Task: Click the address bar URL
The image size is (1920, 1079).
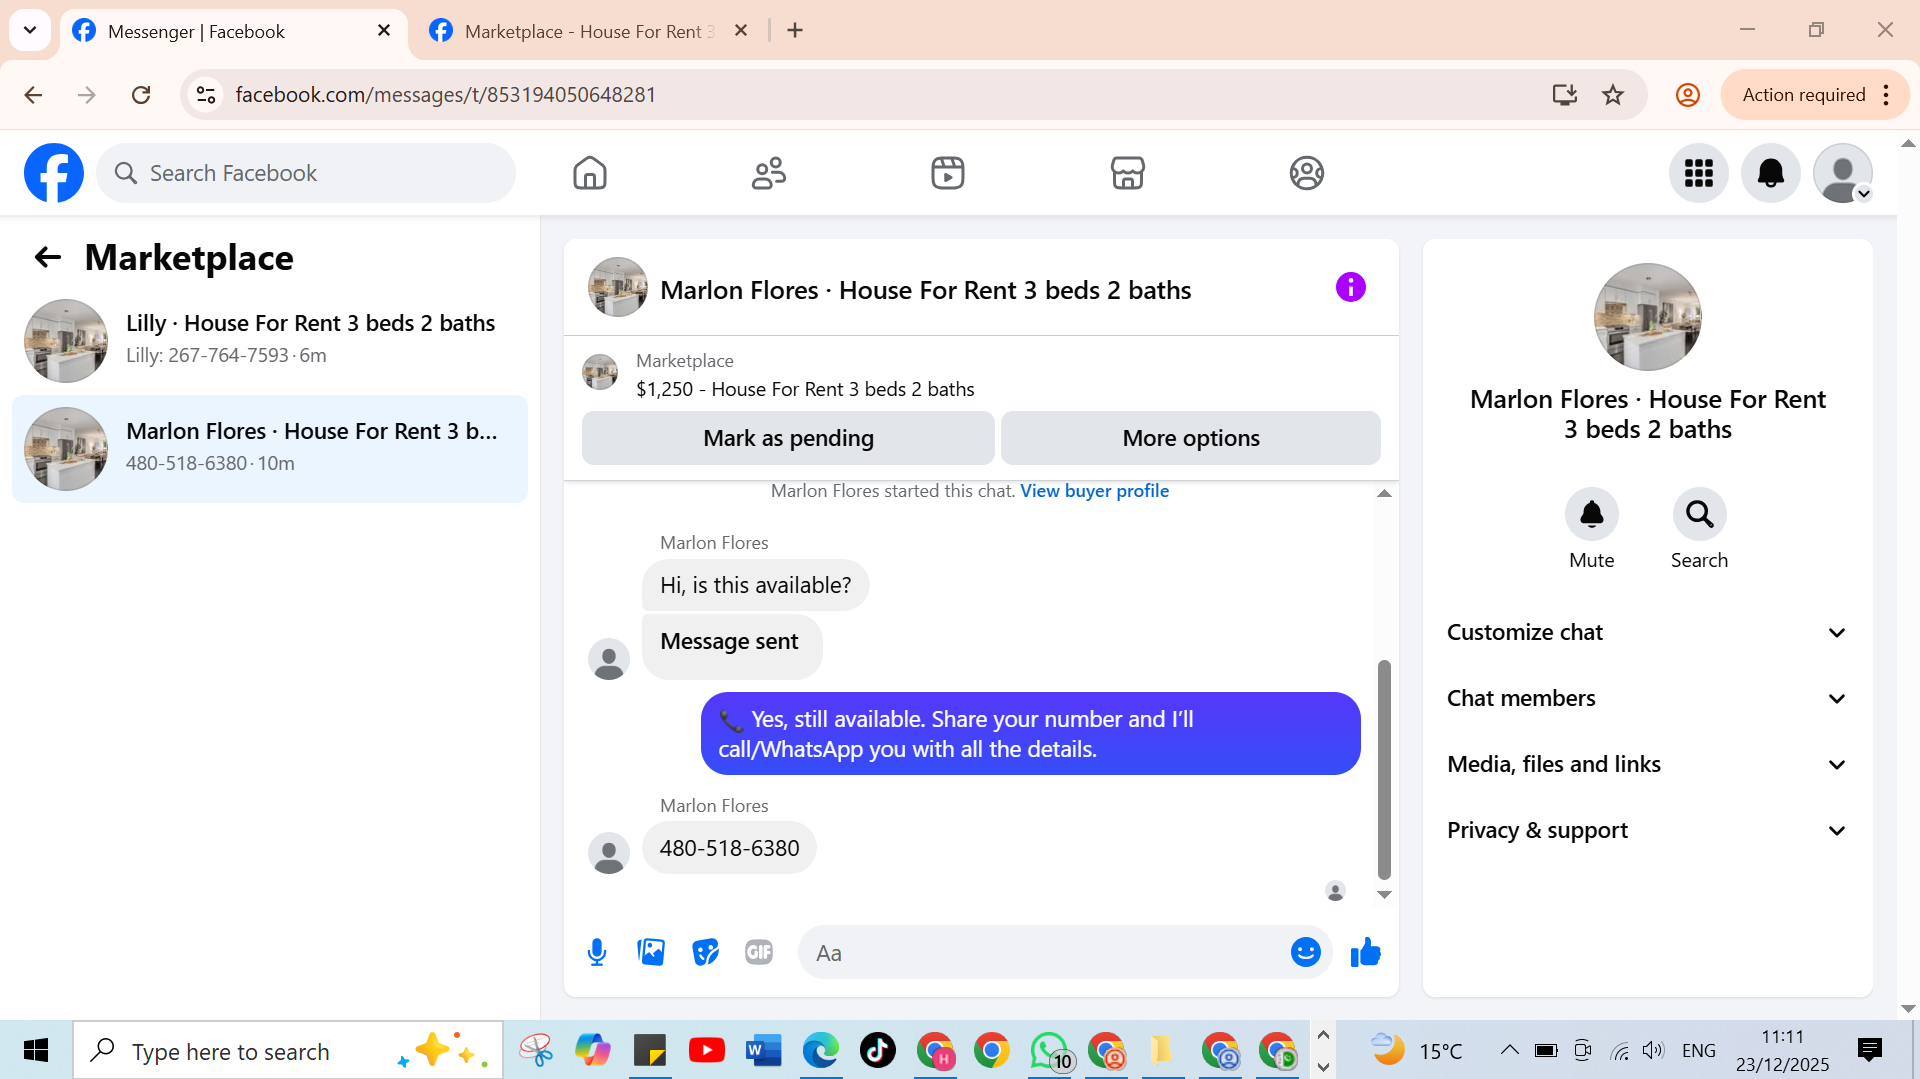Action: coord(446,95)
